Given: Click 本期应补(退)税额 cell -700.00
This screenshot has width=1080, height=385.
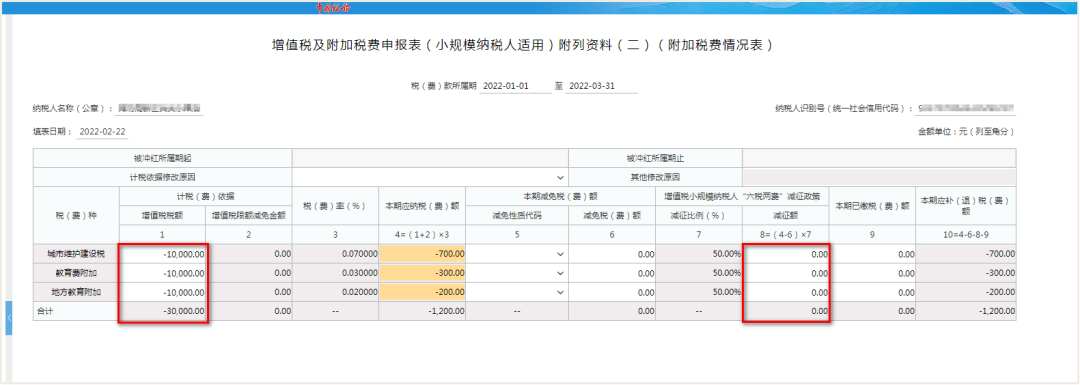Looking at the screenshot, I should [966, 254].
